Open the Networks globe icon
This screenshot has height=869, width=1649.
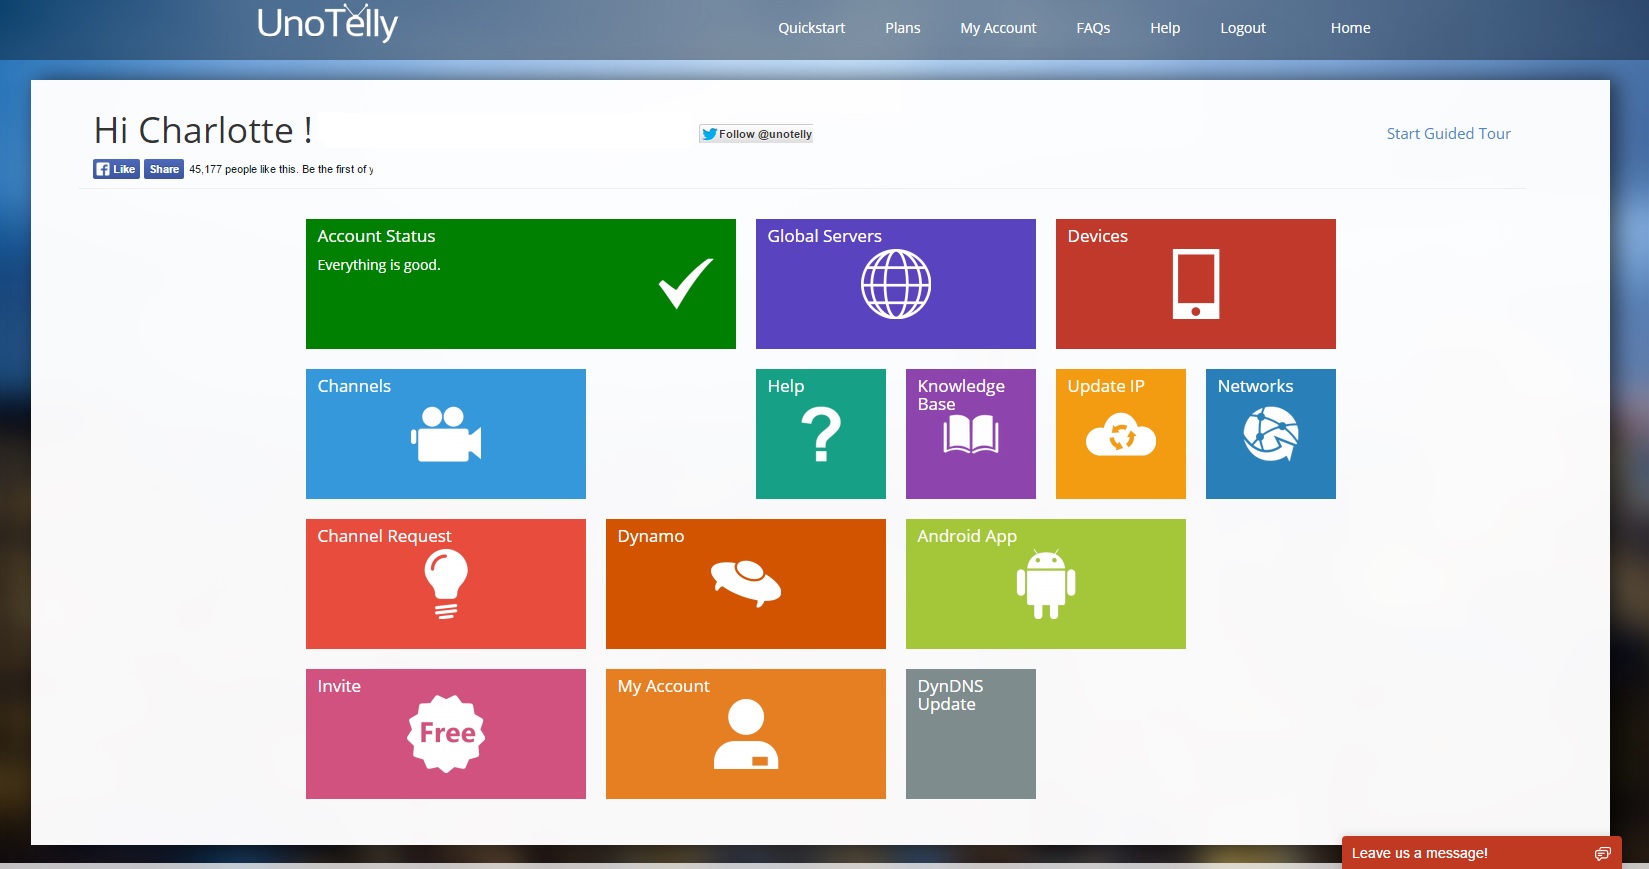[x=1270, y=436]
